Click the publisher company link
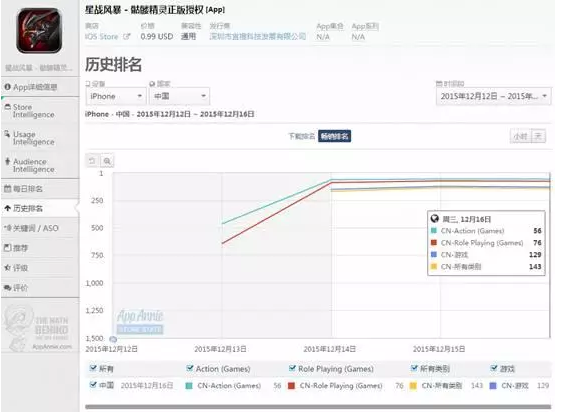This screenshot has height=415, width=574. (257, 37)
